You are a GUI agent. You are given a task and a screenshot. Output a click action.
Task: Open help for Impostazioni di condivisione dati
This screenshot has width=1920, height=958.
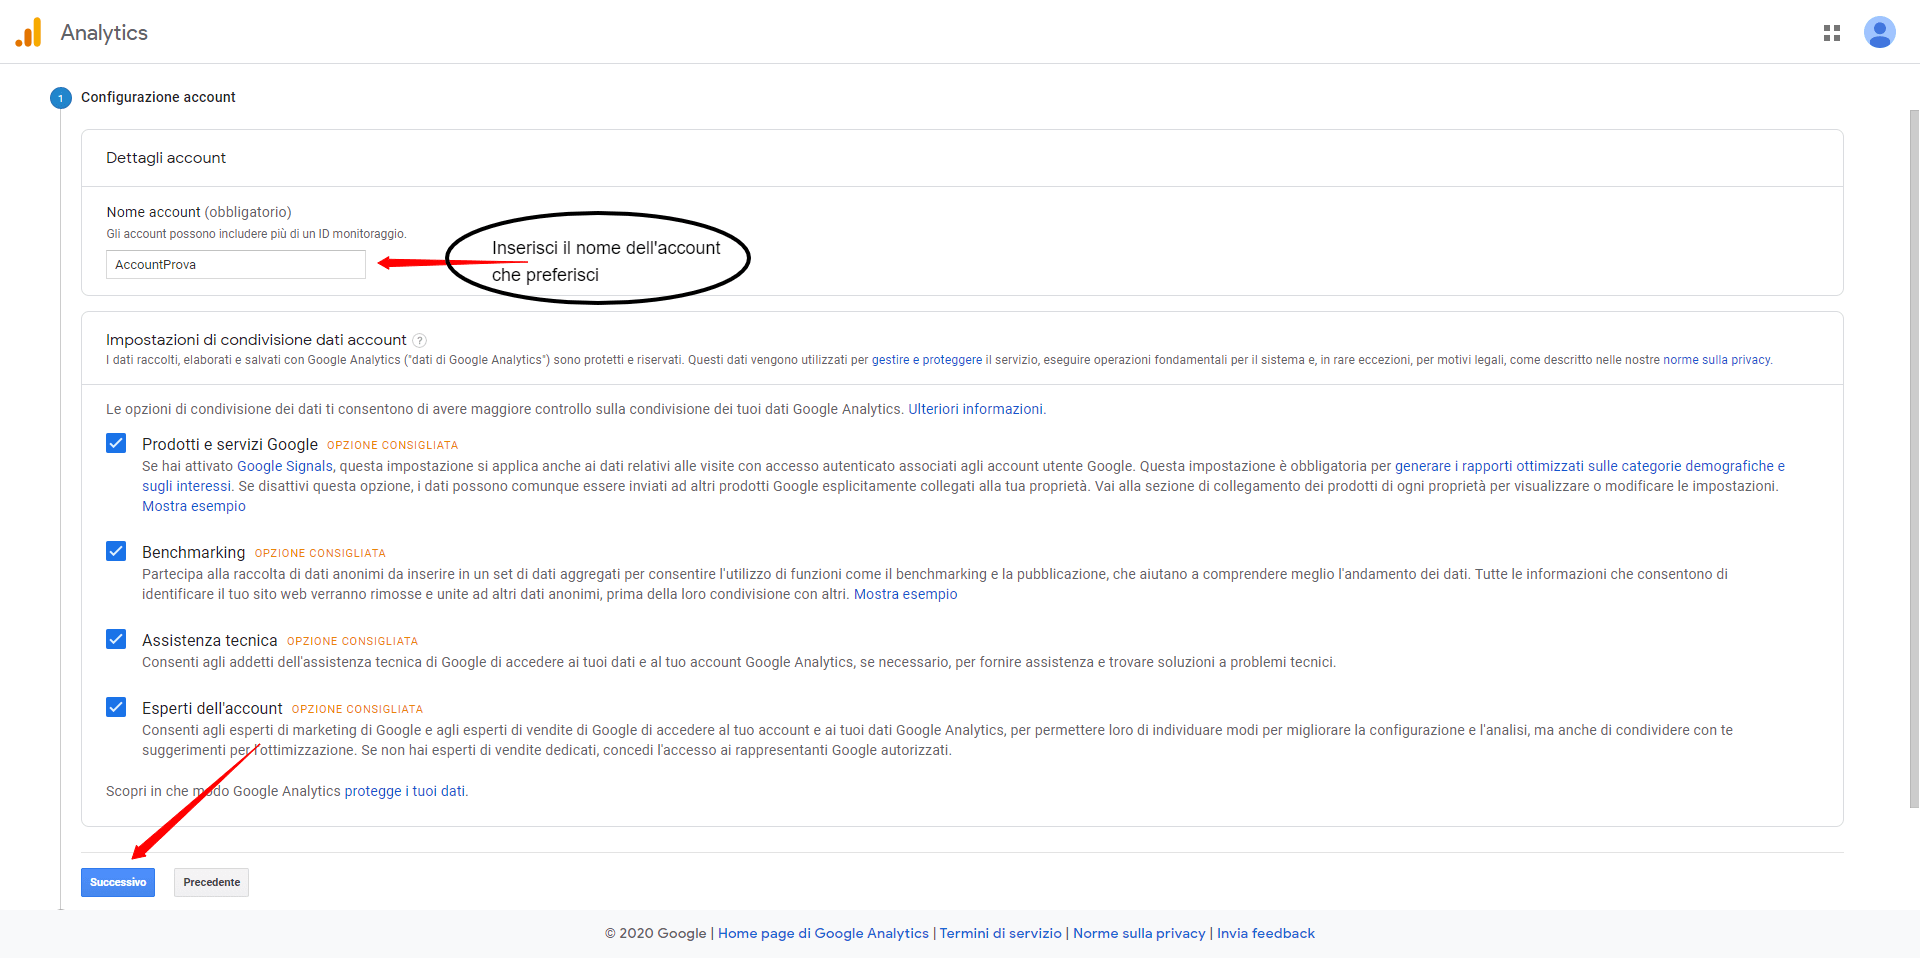[421, 340]
